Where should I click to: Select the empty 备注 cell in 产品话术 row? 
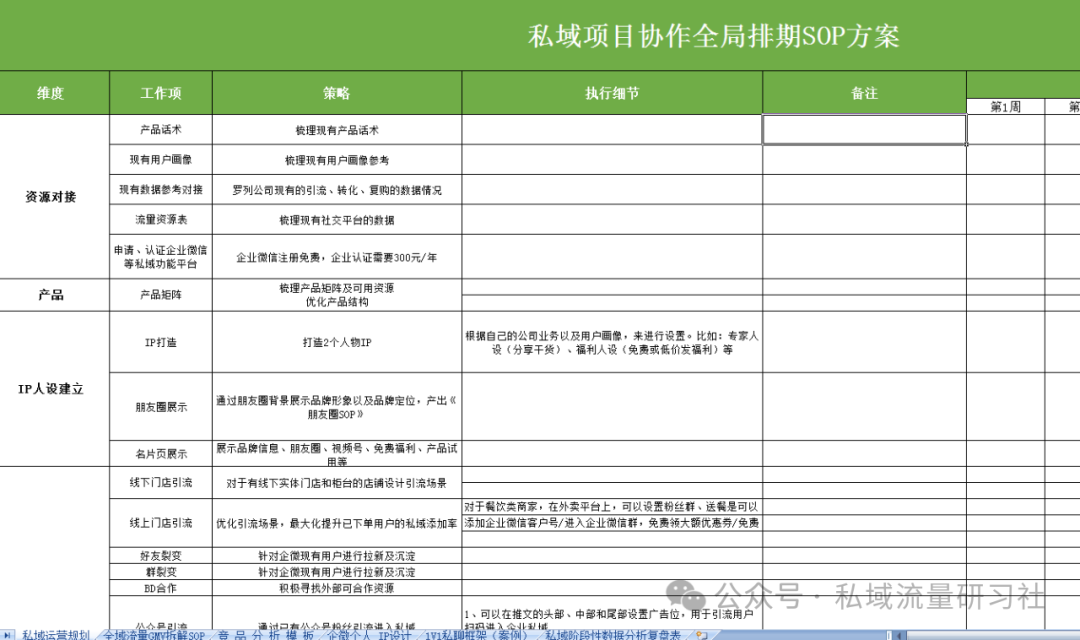pyautogui.click(x=864, y=130)
